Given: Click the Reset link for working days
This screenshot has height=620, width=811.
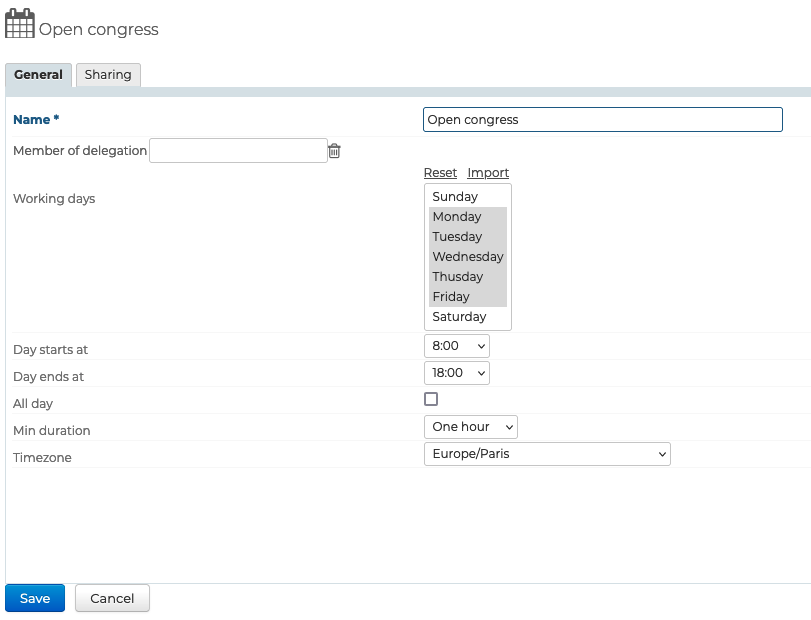Looking at the screenshot, I should [x=440, y=173].
